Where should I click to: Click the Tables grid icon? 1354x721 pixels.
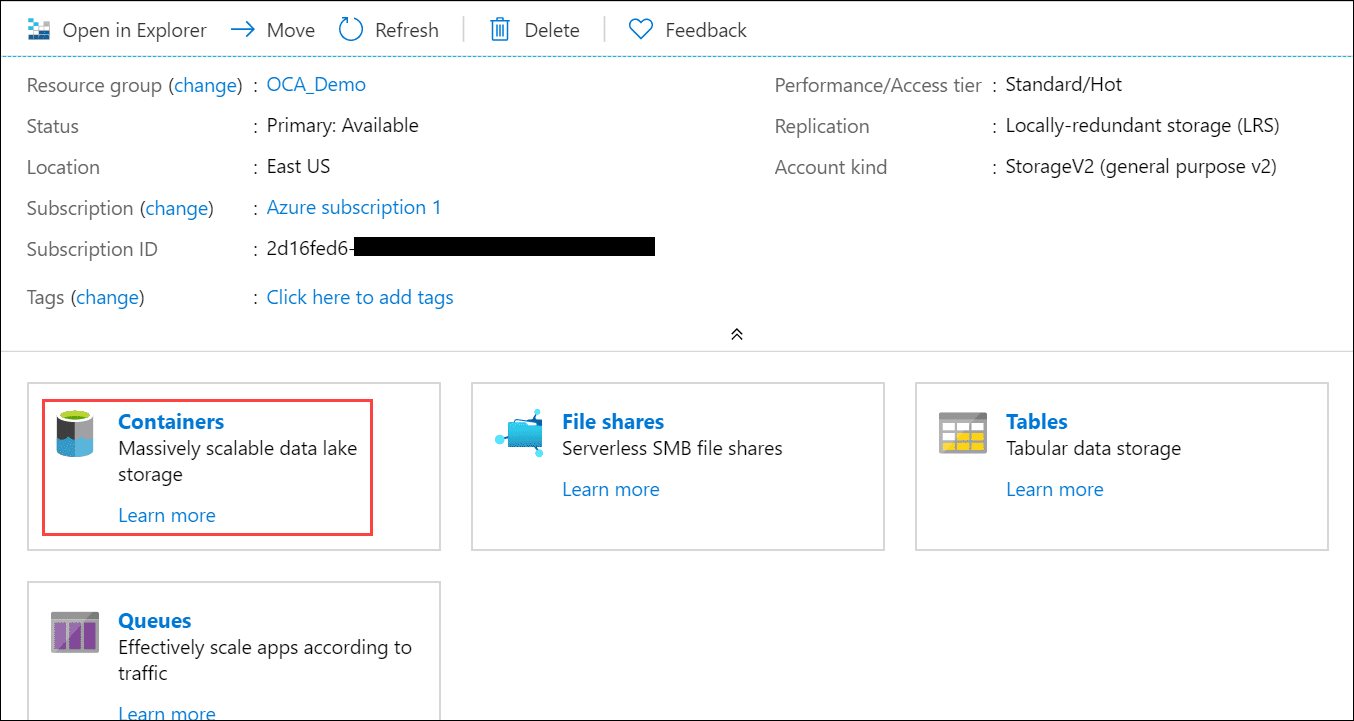click(963, 433)
